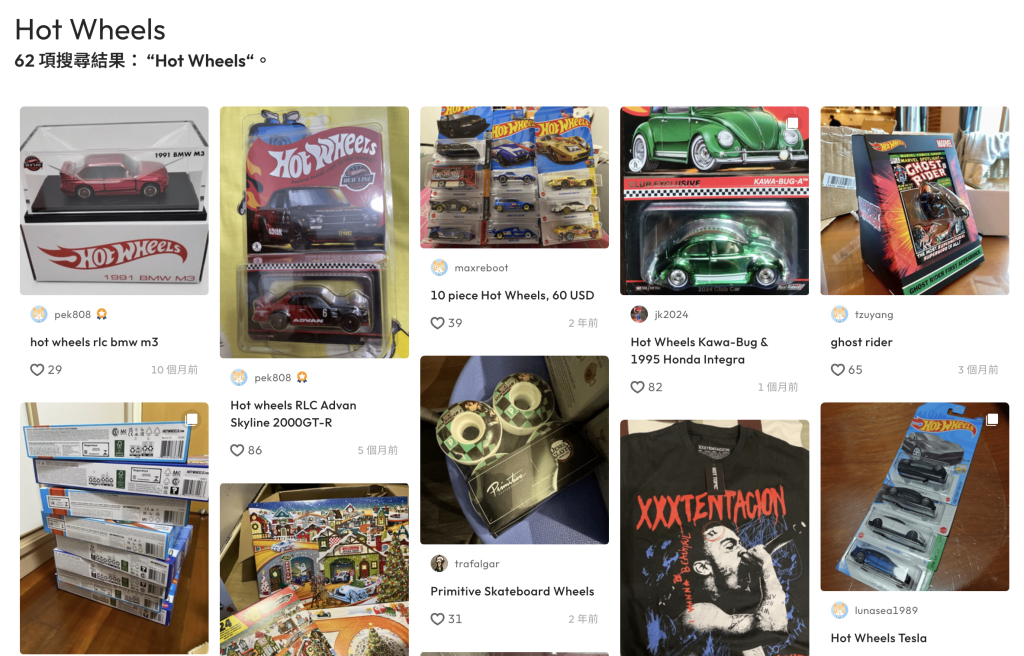Click multi-image icon on Hot Wheels Tesla photo
Viewport: 1024px width, 656px height.
point(992,419)
